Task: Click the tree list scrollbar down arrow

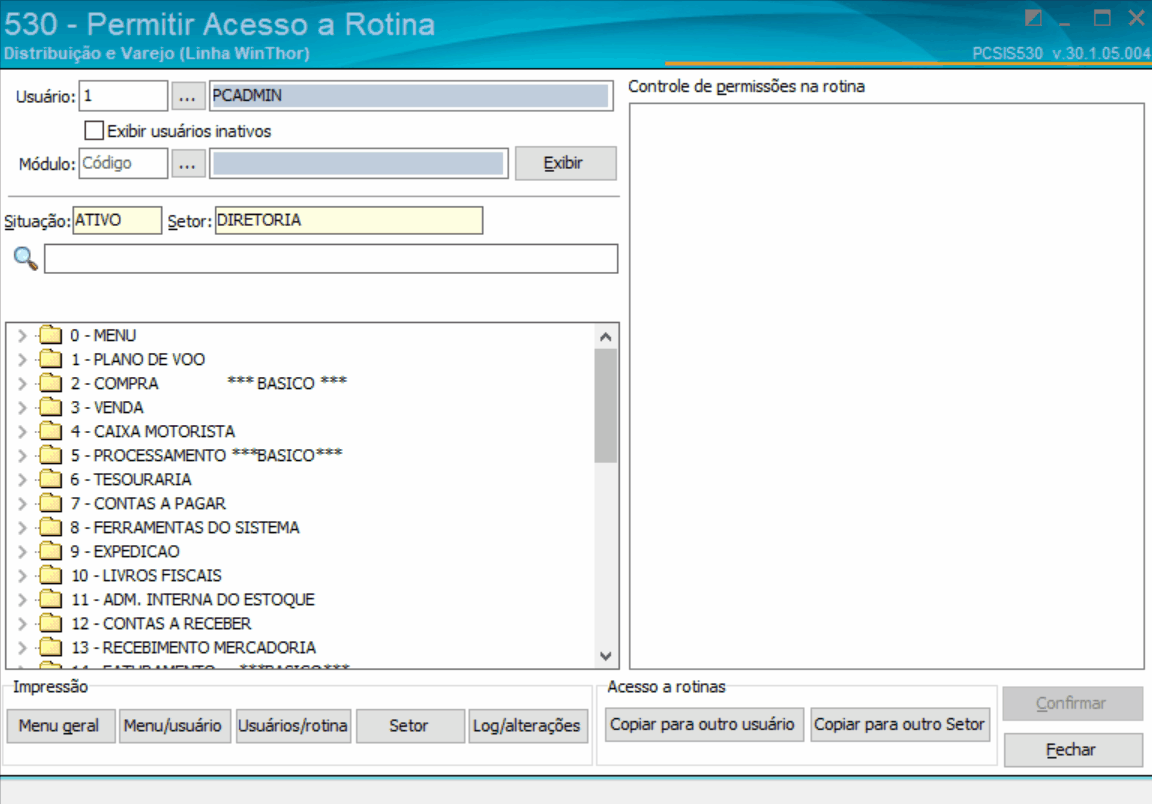Action: tap(605, 656)
